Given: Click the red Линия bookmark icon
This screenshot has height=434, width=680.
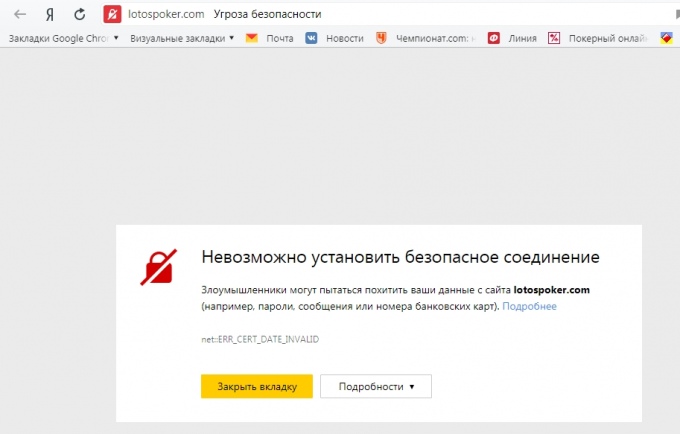Looking at the screenshot, I should pyautogui.click(x=494, y=38).
